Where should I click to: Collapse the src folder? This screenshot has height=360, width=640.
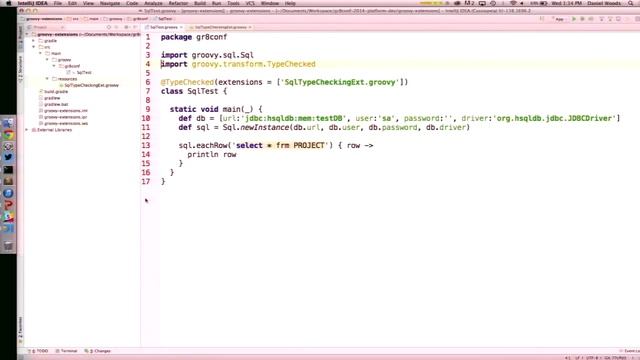pyautogui.click(x=34, y=47)
